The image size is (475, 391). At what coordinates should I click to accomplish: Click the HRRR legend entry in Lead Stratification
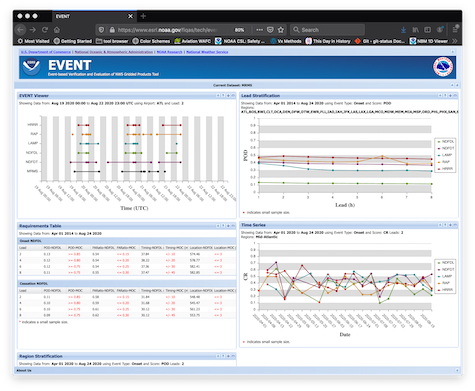tap(445, 169)
